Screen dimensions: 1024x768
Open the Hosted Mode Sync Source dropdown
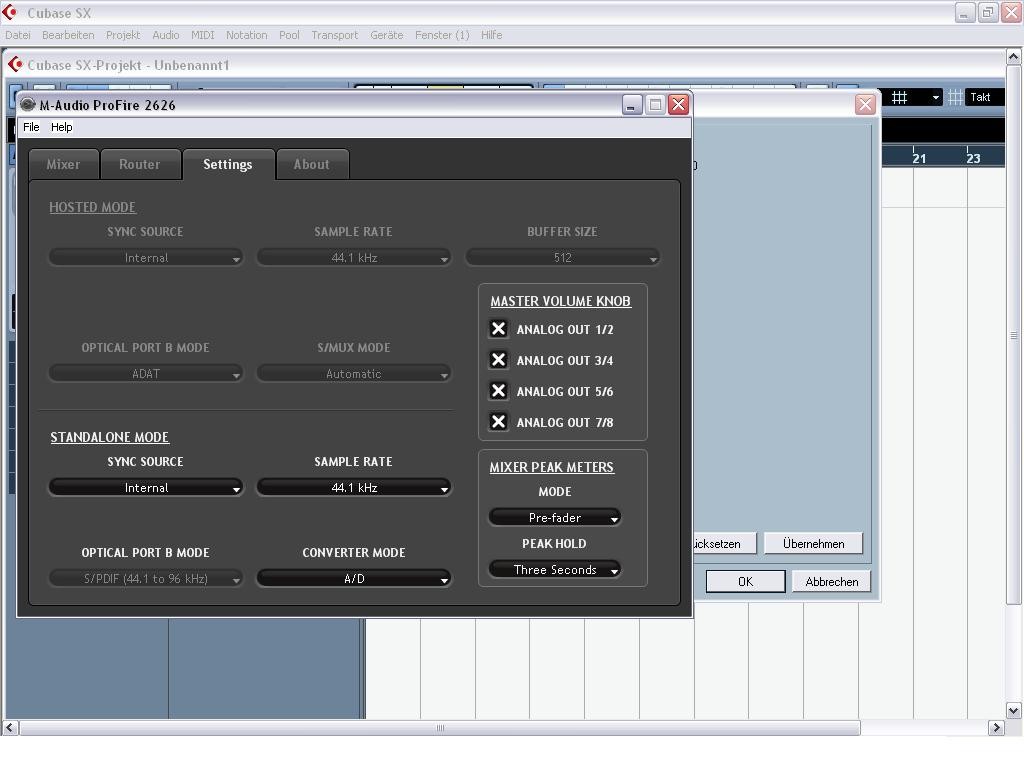point(146,257)
